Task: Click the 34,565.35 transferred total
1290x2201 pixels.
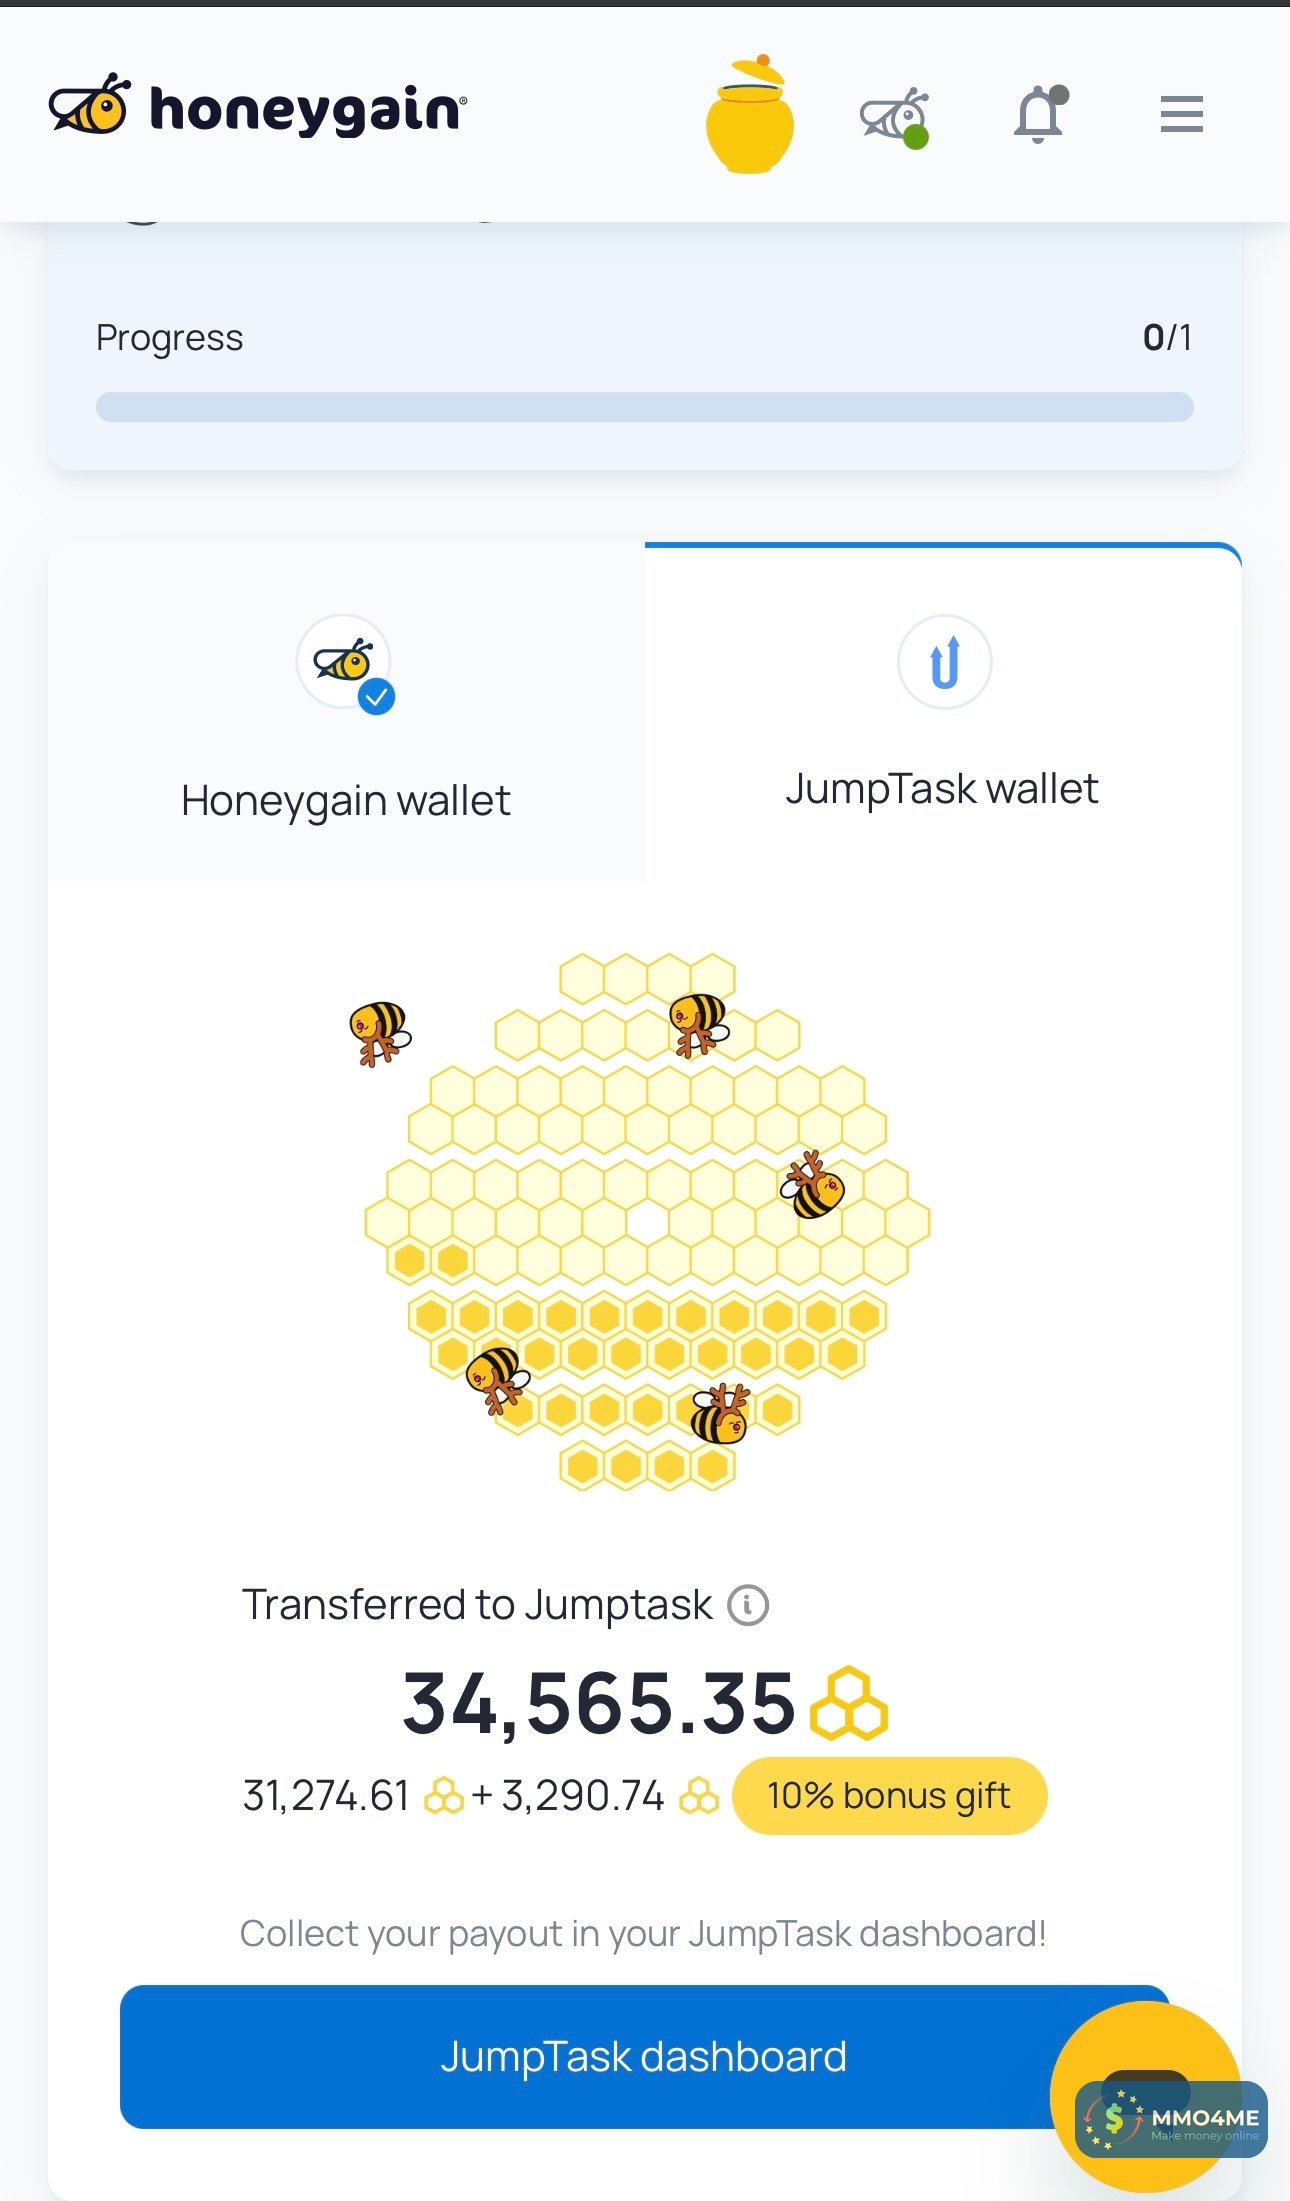Action: tap(598, 1704)
